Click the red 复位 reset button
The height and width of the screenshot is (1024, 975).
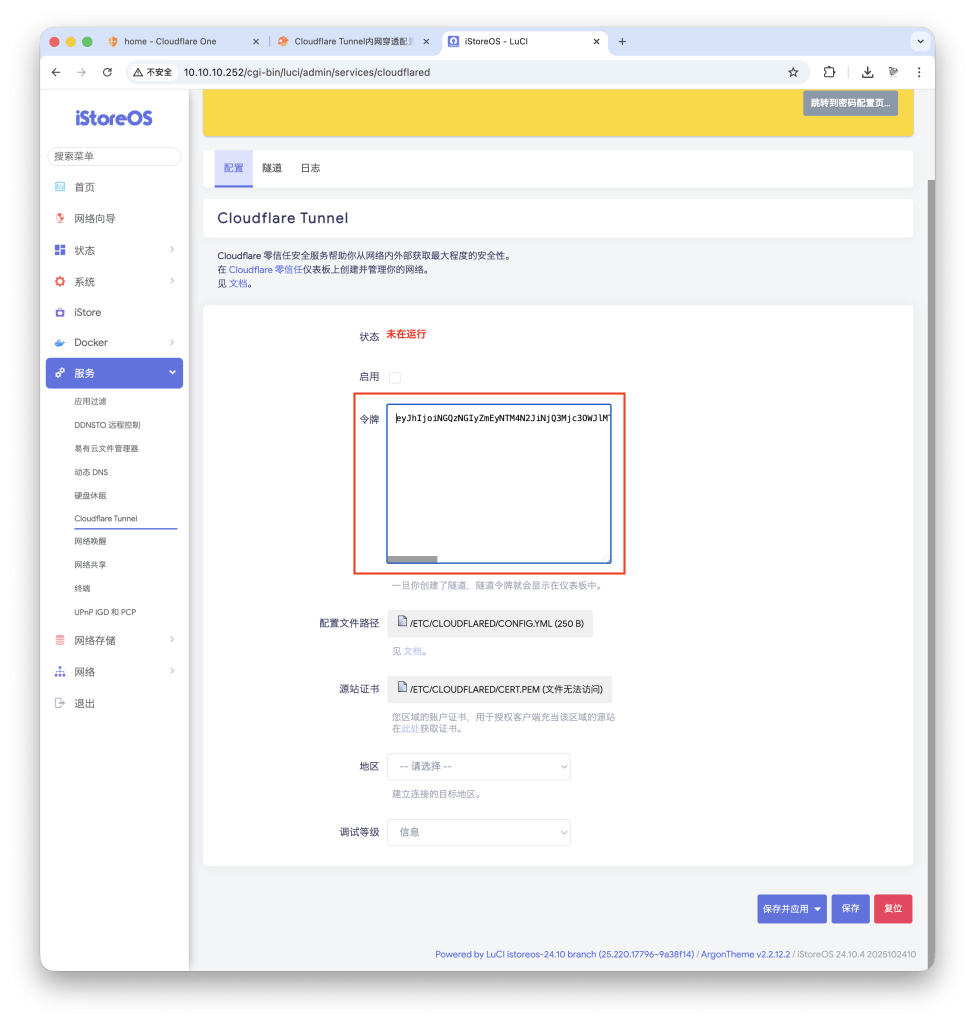[893, 909]
